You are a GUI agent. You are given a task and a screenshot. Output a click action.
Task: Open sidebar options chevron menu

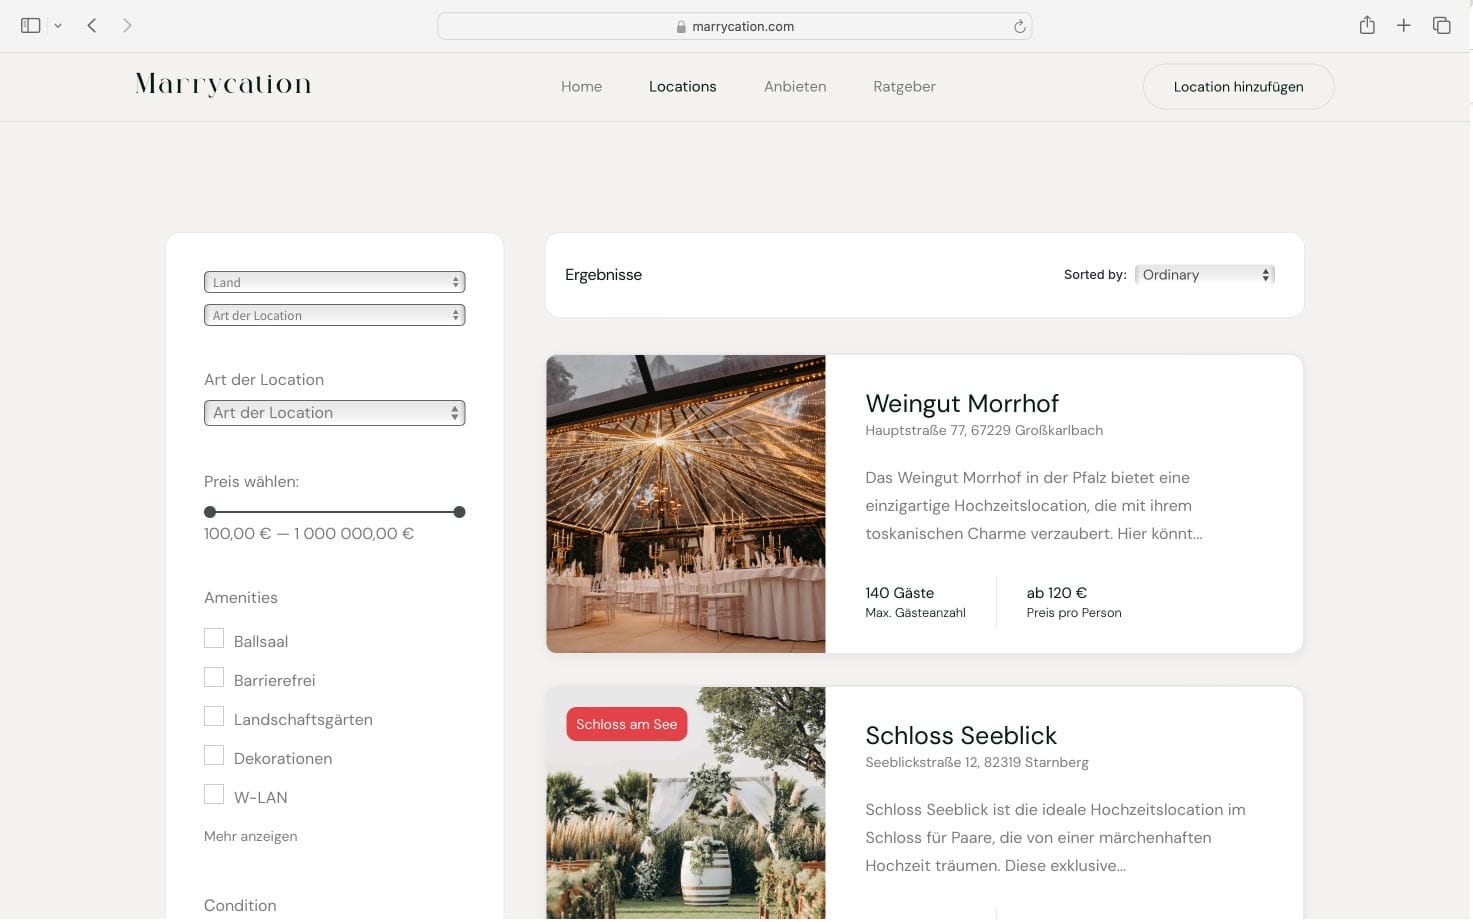click(58, 26)
